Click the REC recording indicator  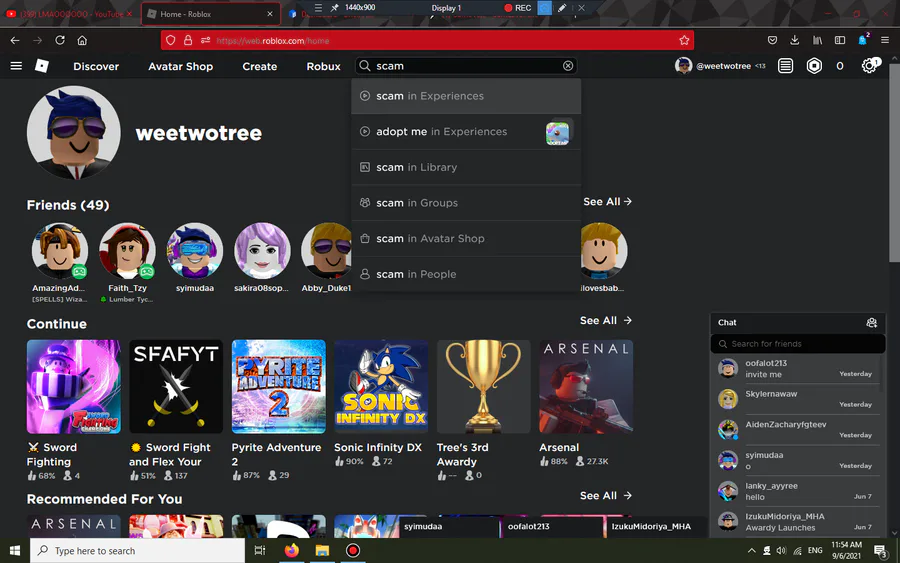point(518,8)
